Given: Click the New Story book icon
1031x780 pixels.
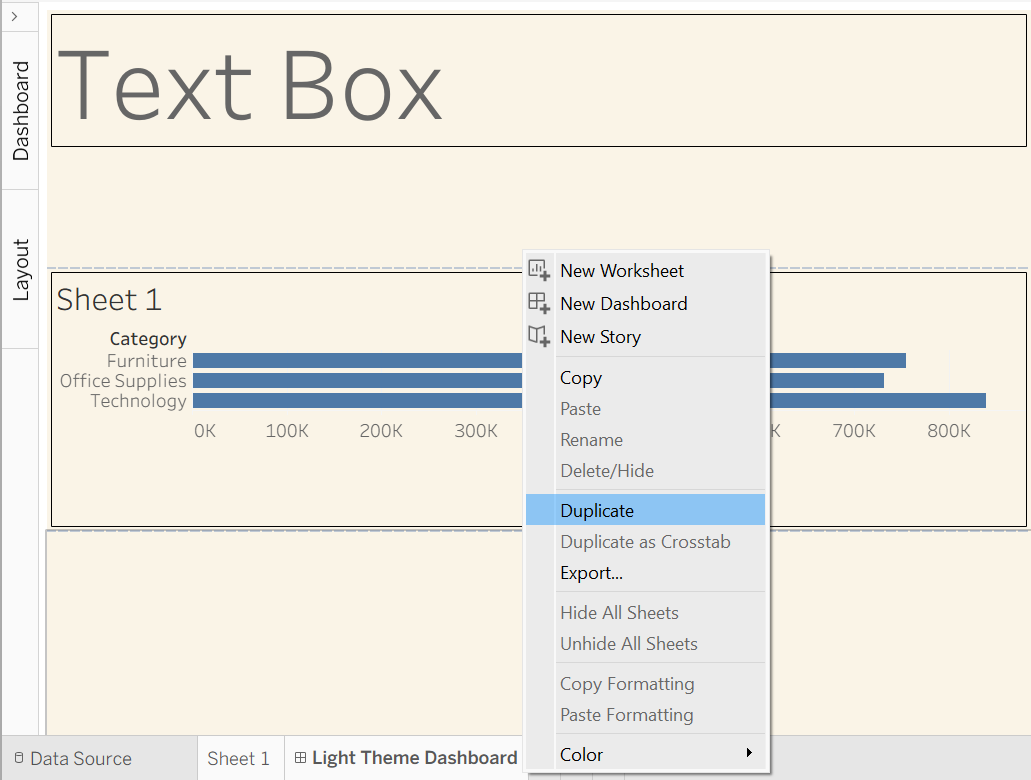Looking at the screenshot, I should [x=539, y=336].
